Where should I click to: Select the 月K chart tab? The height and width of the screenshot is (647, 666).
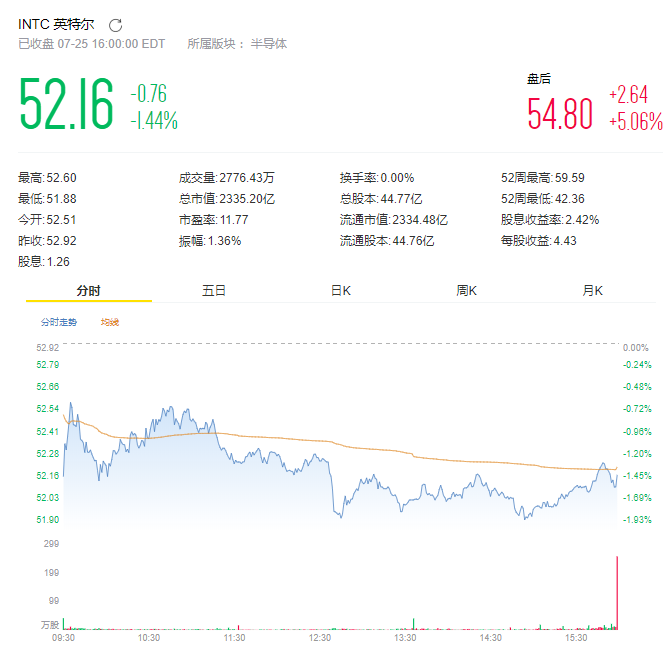click(x=593, y=291)
